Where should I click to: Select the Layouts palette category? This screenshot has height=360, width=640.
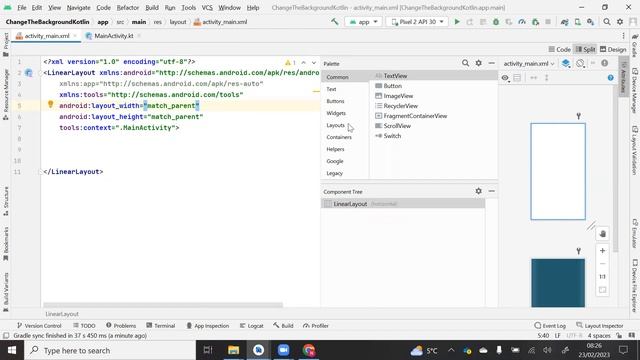(x=336, y=125)
